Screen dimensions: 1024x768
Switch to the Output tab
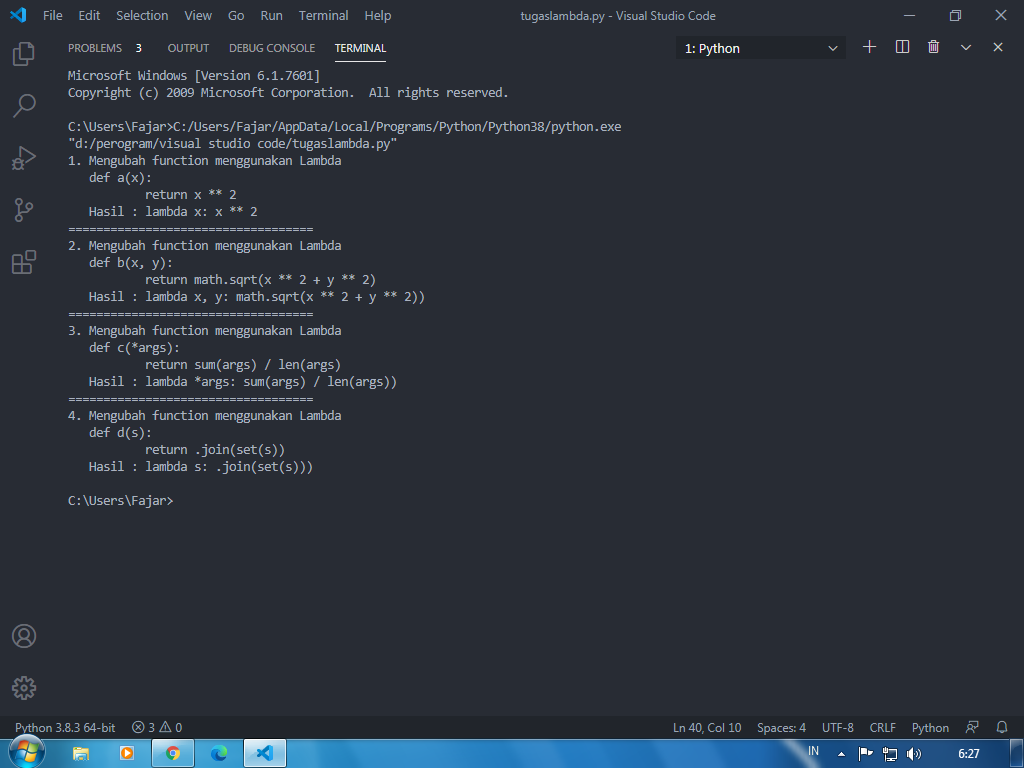pyautogui.click(x=188, y=48)
